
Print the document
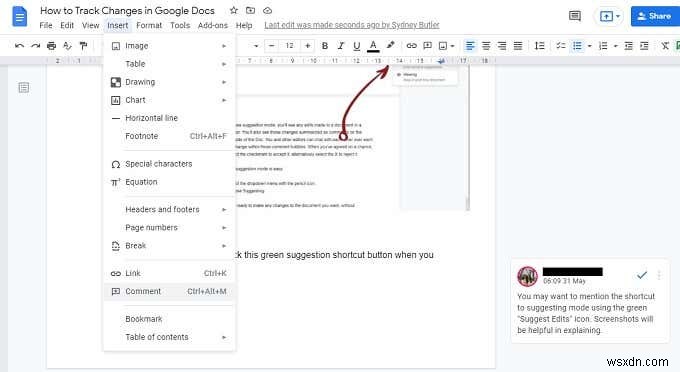pyautogui.click(x=51, y=46)
